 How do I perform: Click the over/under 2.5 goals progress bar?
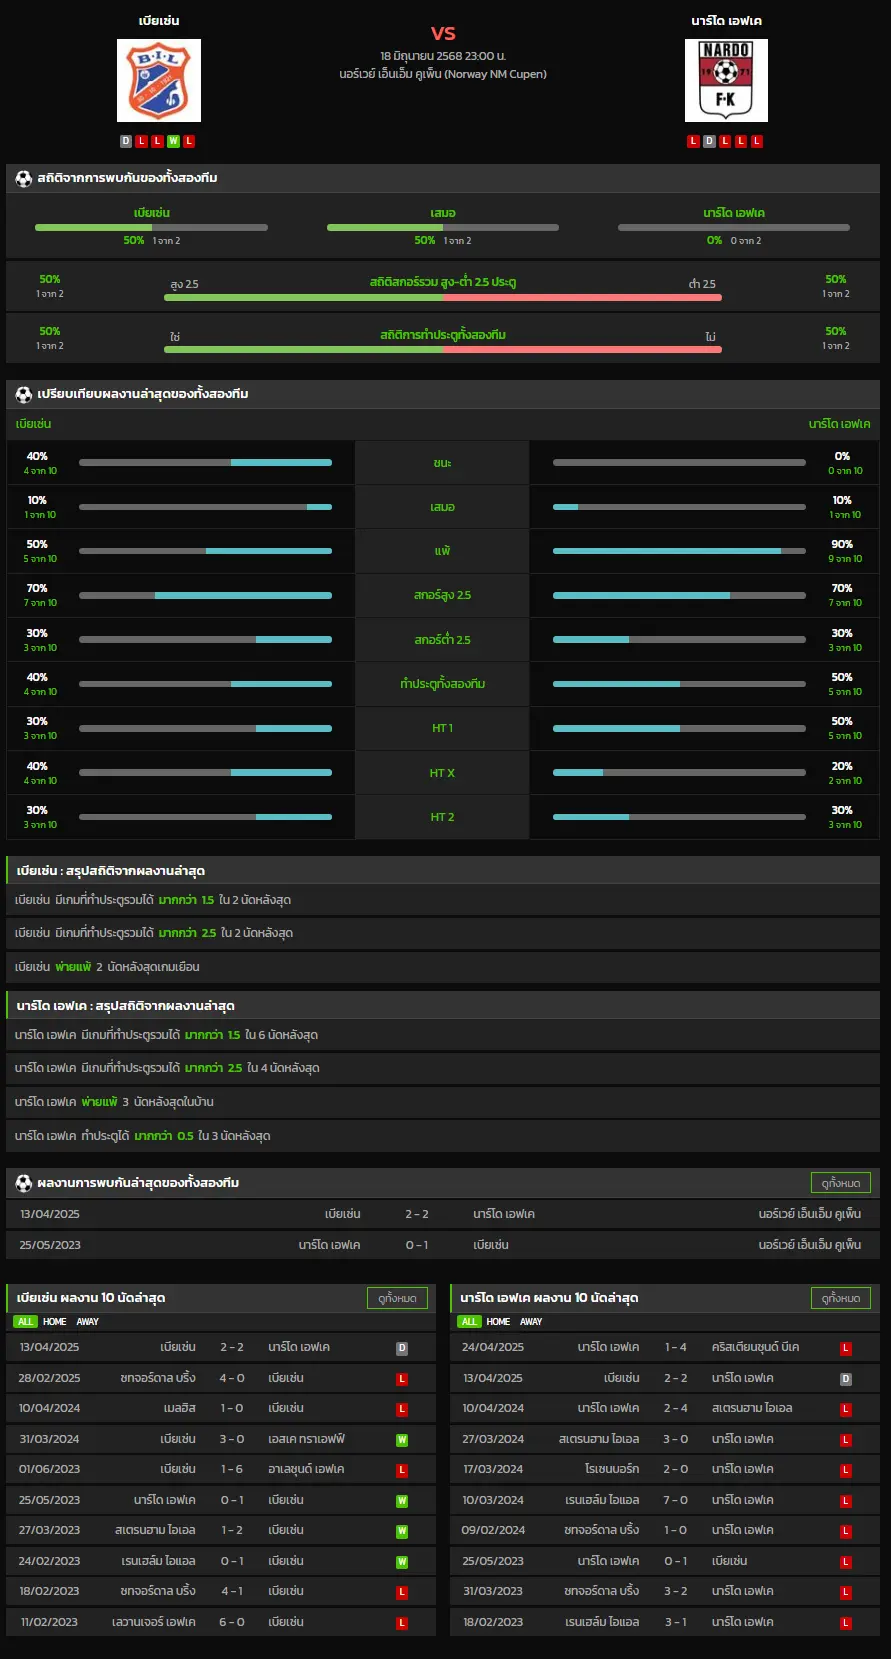[443, 297]
